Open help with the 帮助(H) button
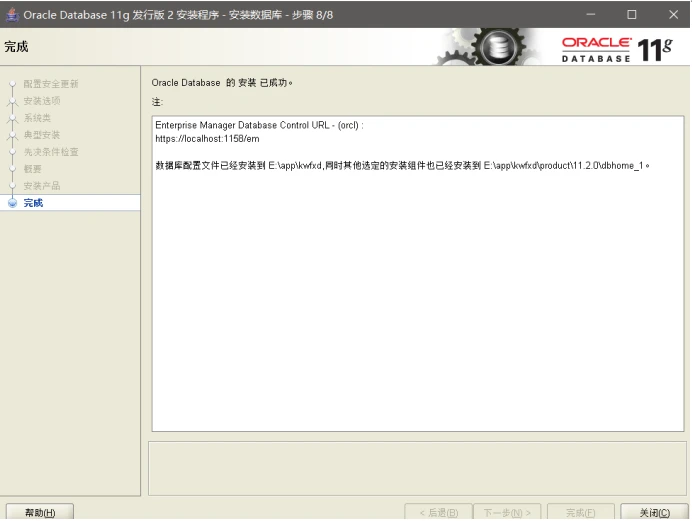The image size is (692, 521). (x=40, y=512)
